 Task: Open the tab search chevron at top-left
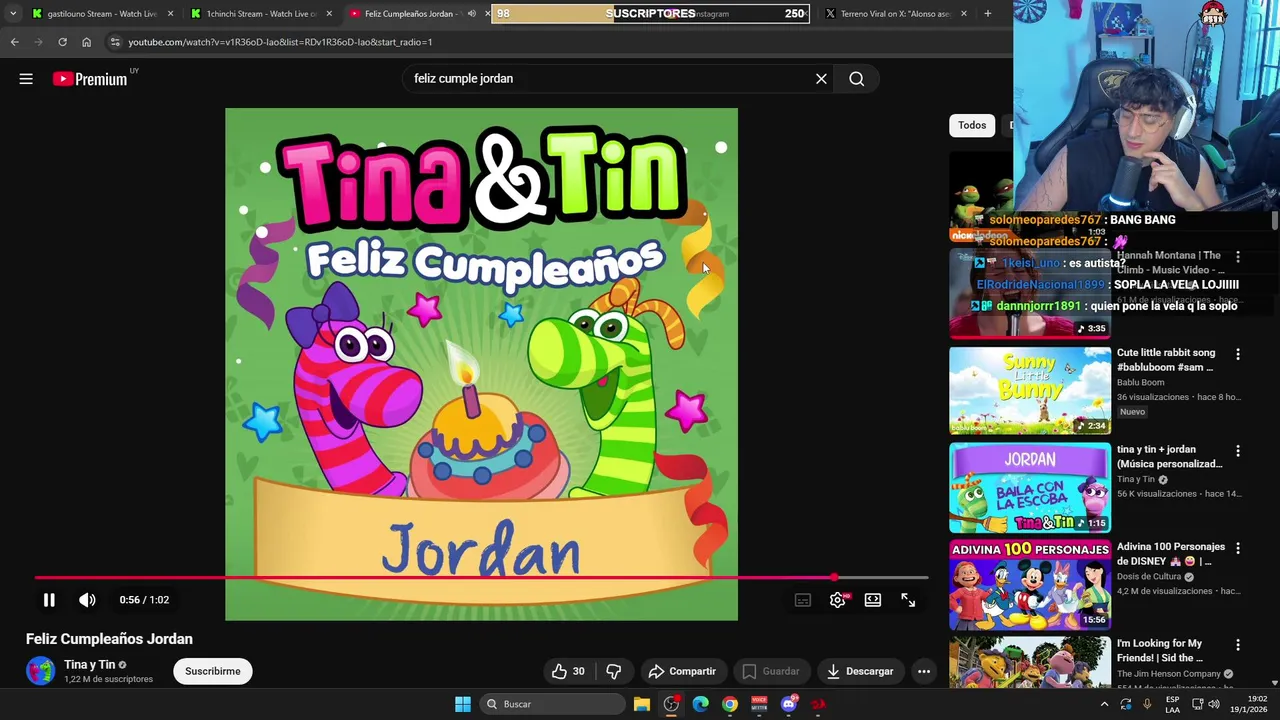(13, 14)
